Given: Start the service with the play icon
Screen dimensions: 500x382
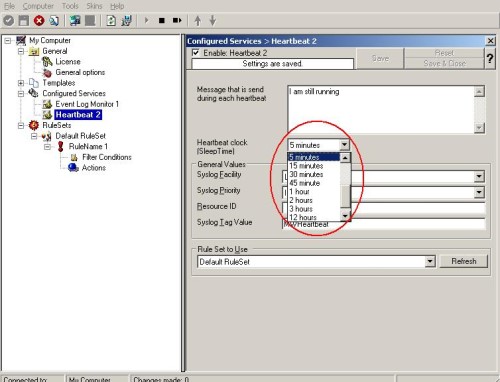Looking at the screenshot, I should [146, 20].
